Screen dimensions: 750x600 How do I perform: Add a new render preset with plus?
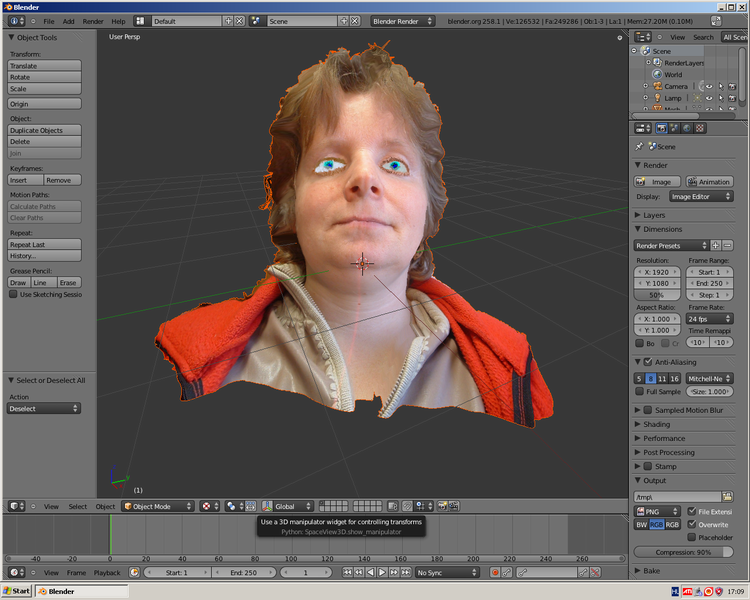pos(715,245)
